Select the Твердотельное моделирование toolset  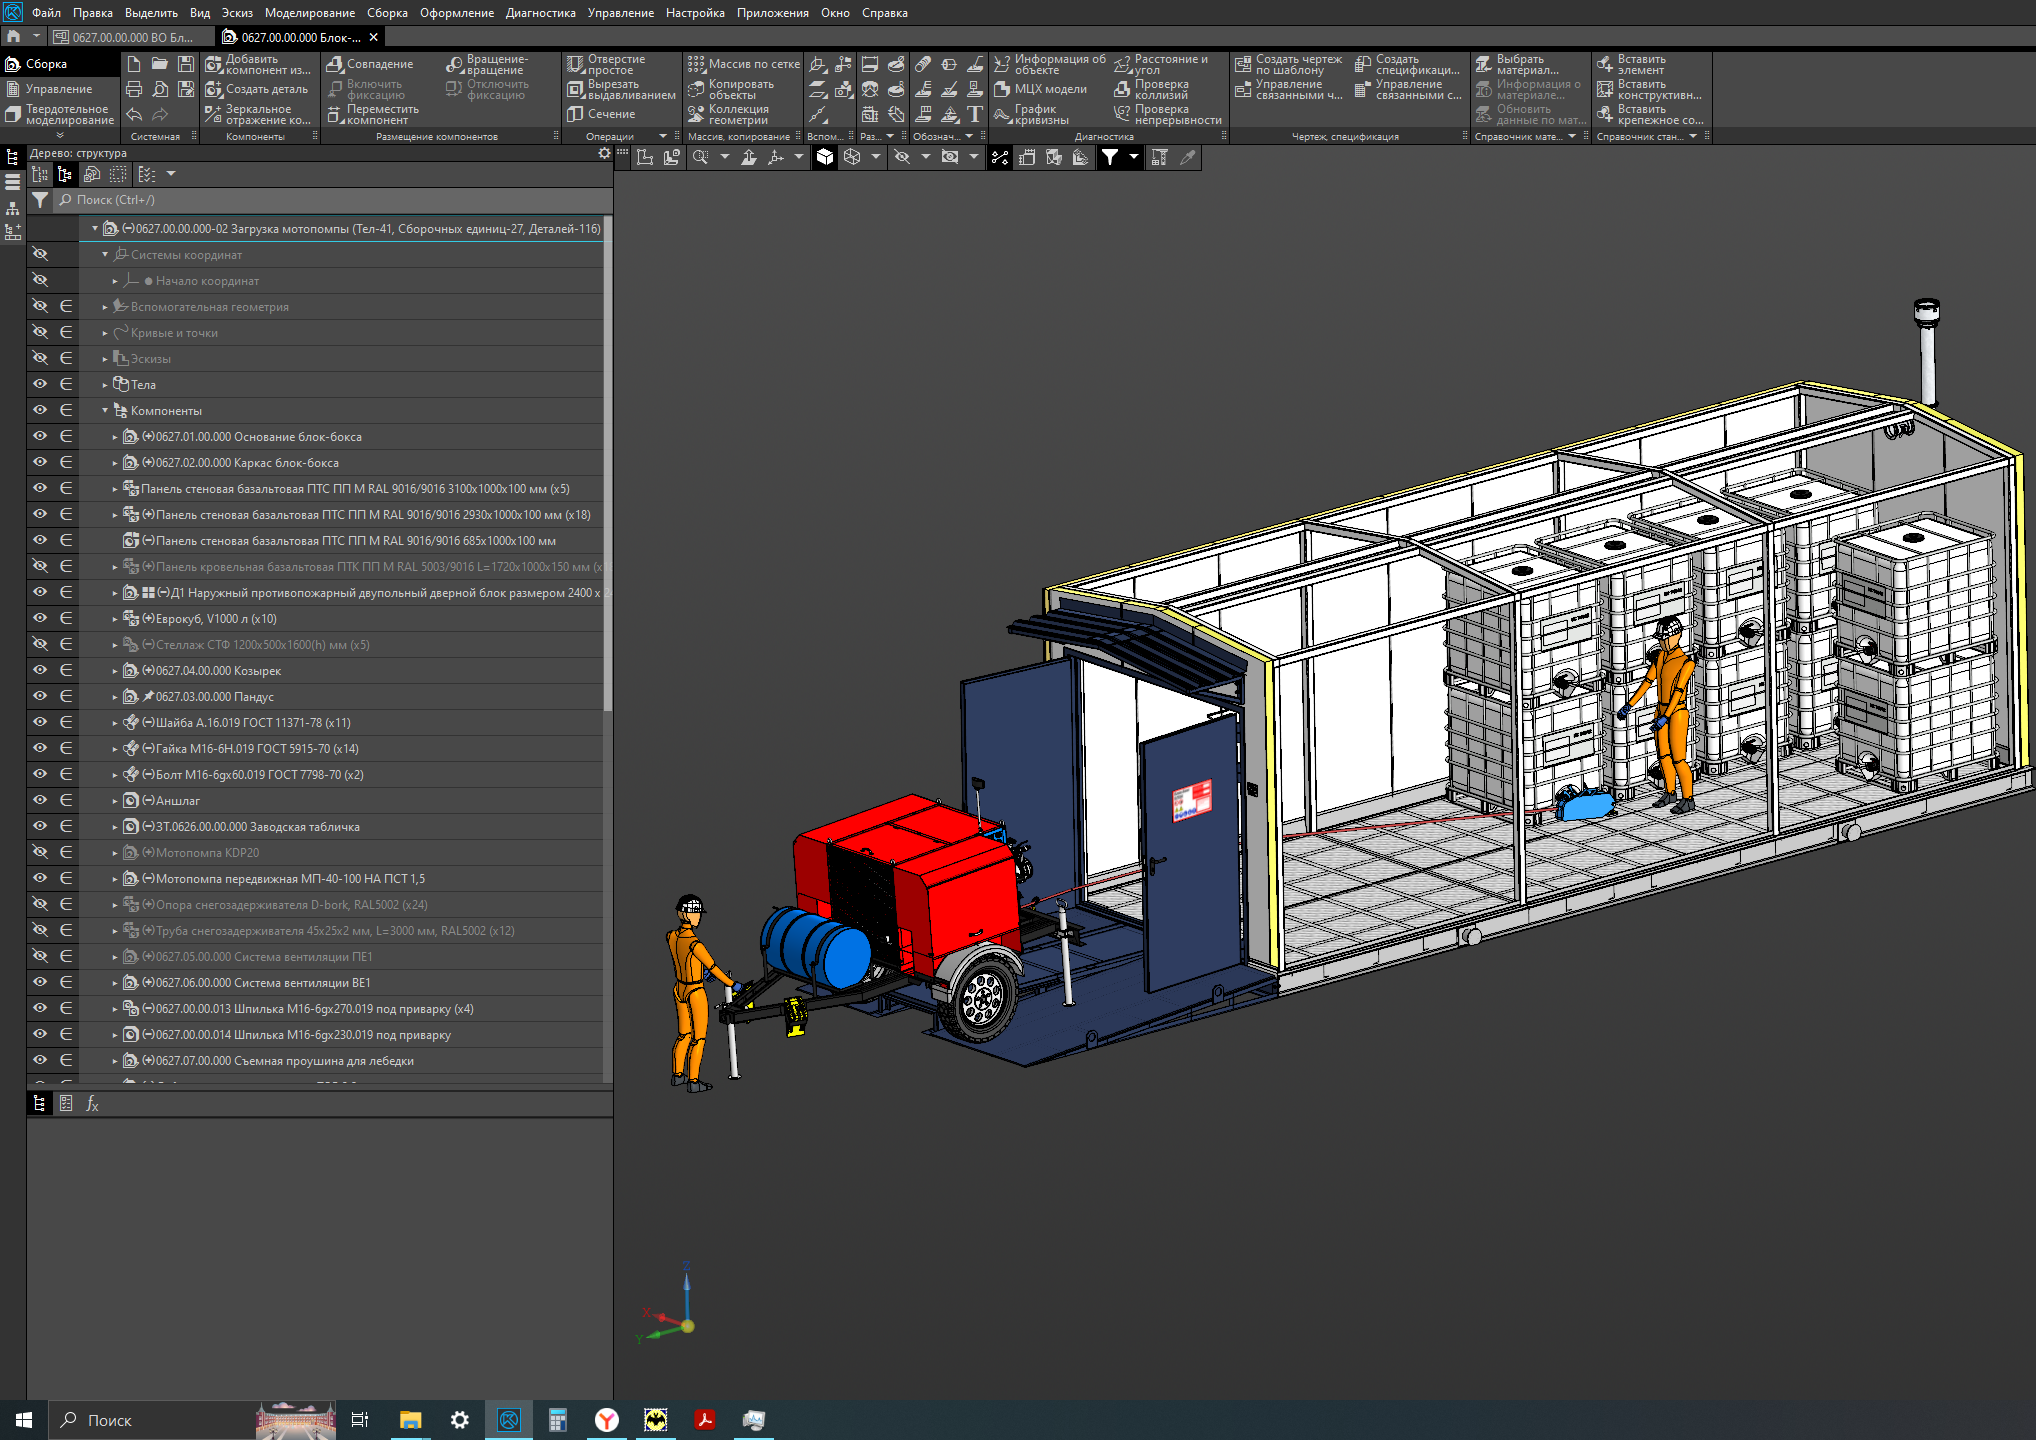coord(60,115)
